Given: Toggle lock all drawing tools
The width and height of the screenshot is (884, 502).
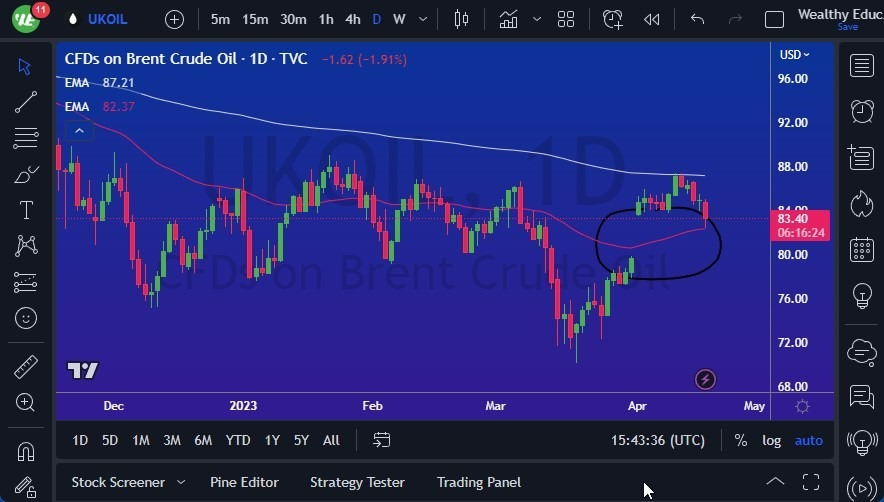Looking at the screenshot, I should click(26, 486).
